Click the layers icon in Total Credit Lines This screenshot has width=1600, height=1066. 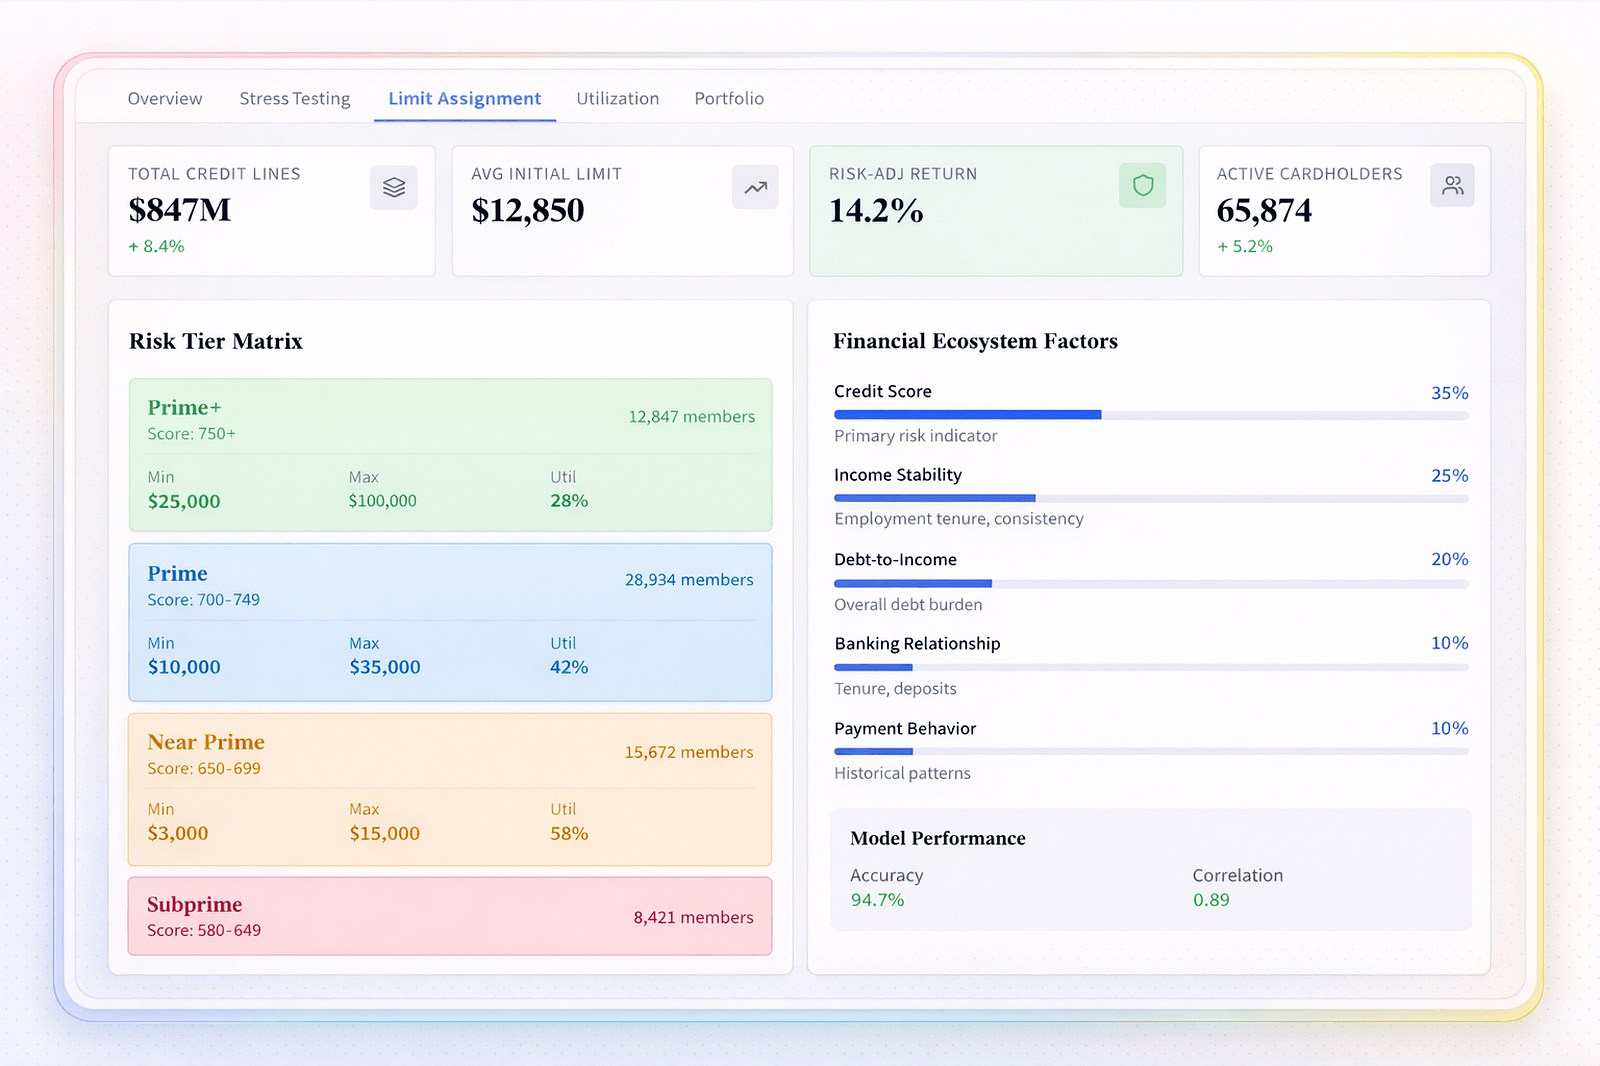point(394,187)
